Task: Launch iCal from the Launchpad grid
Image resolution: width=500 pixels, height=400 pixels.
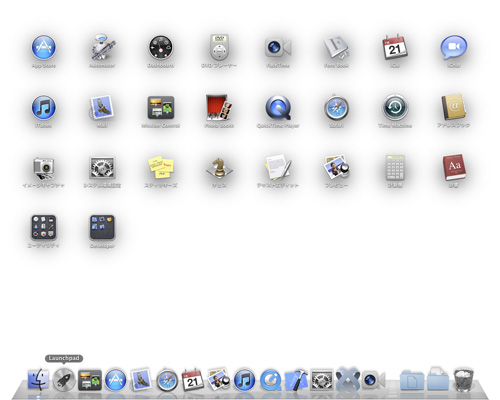Action: pos(395,47)
